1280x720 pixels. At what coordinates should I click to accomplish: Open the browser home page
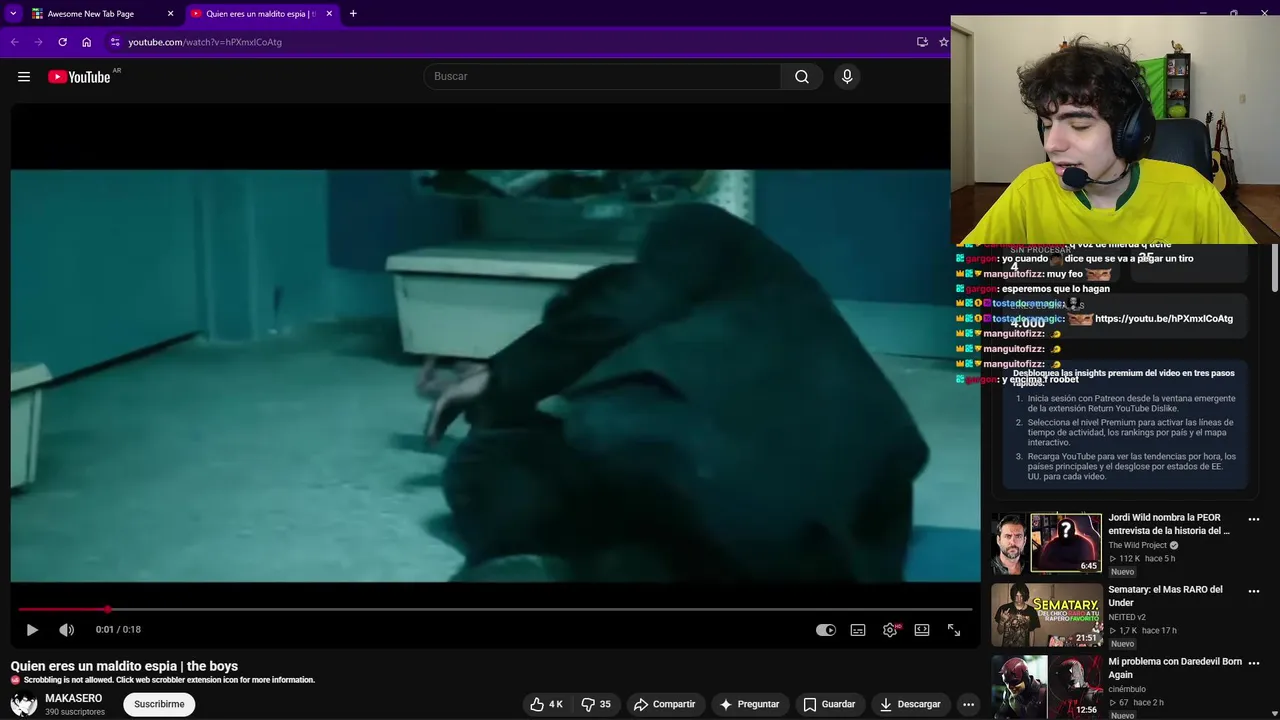86,42
